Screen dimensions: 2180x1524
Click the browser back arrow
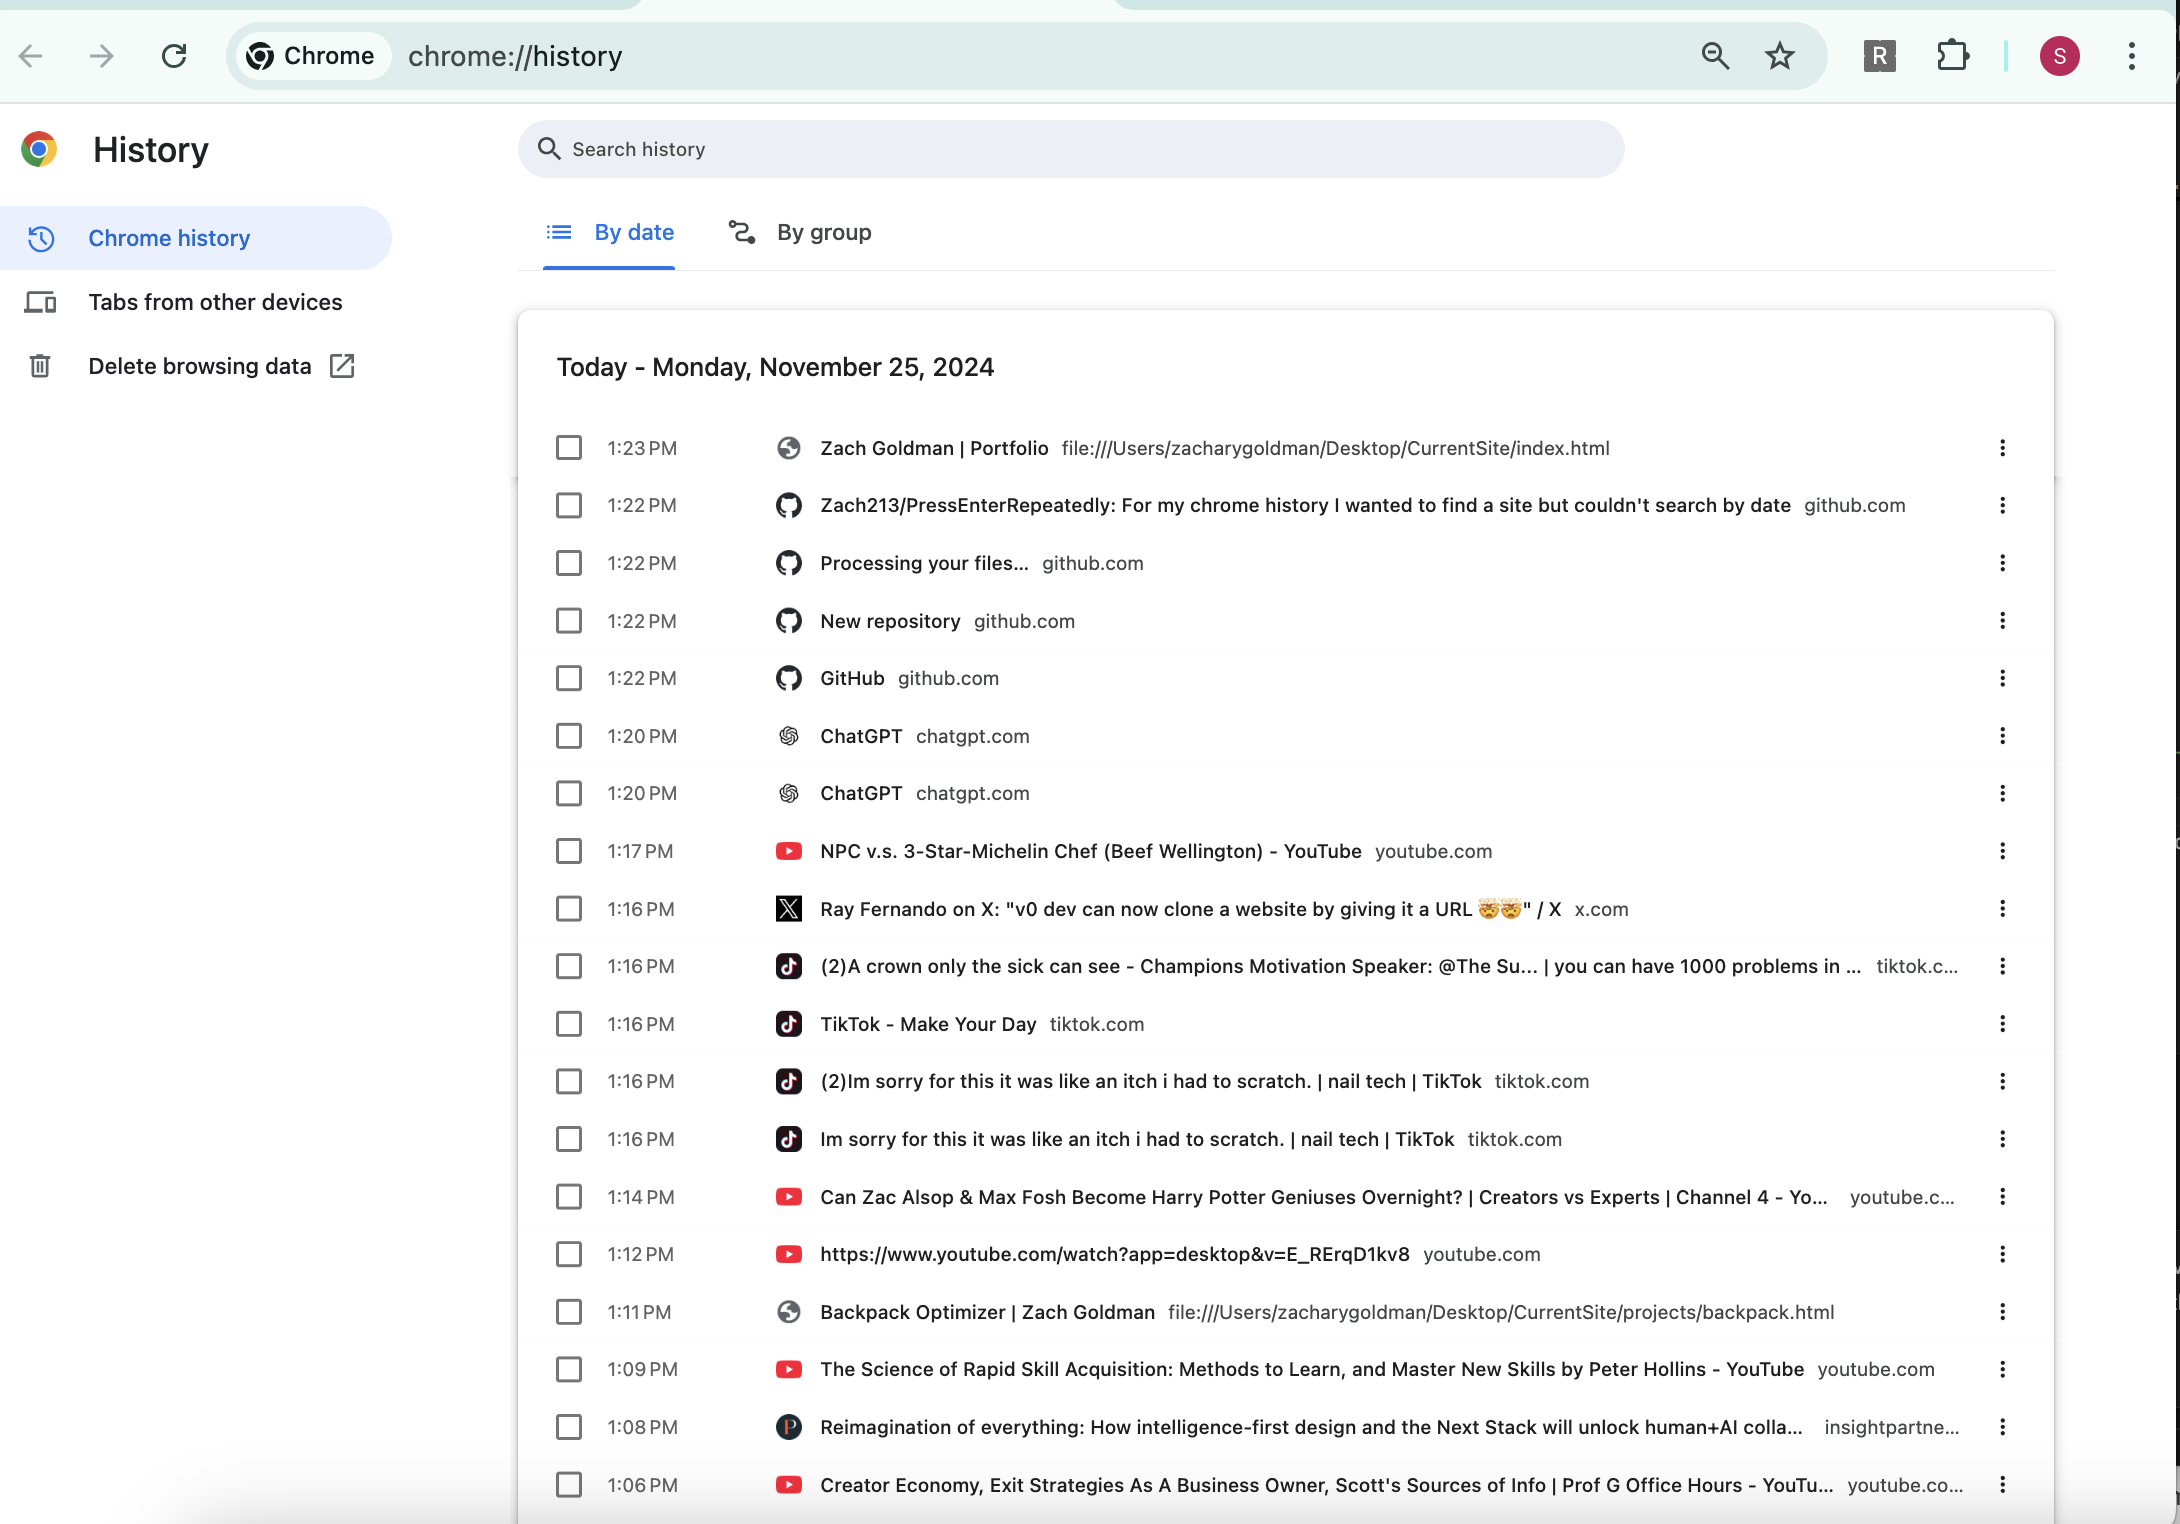pos(31,56)
